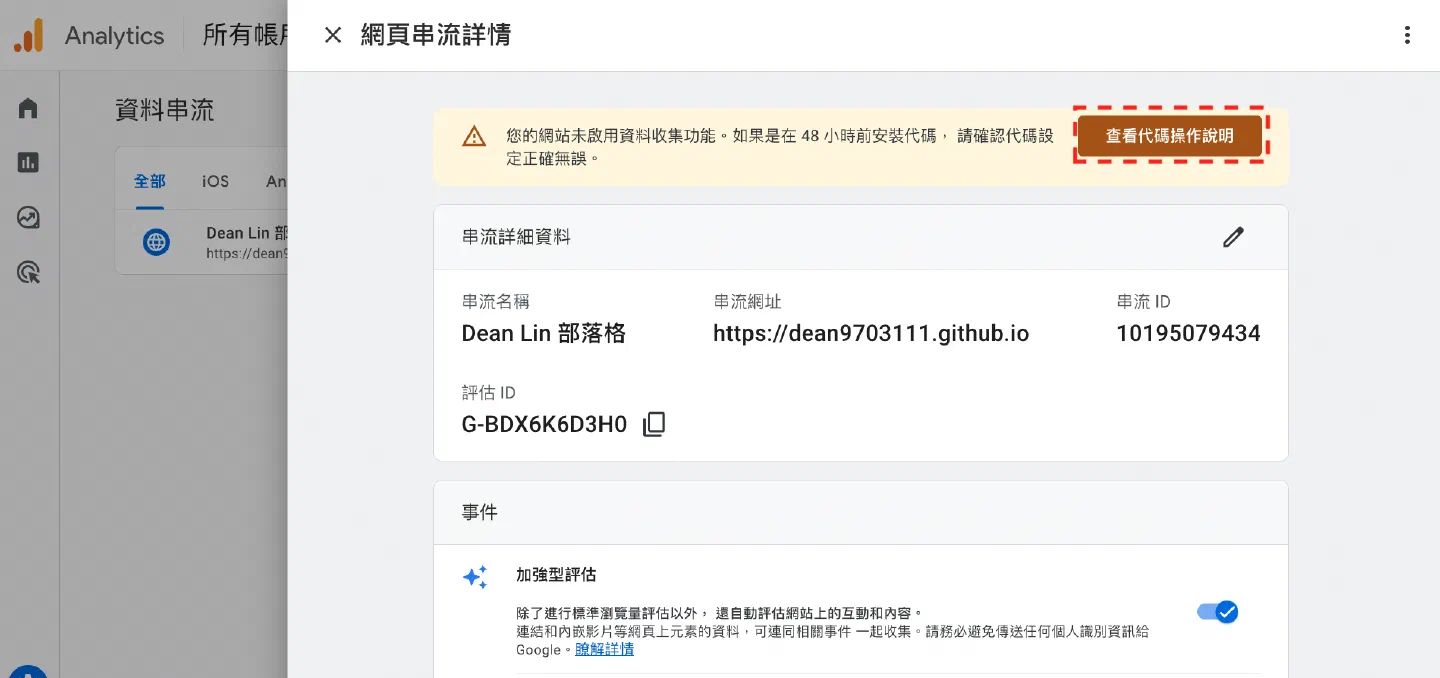1440x678 pixels.
Task: Close the web stream details panel
Action: click(x=333, y=35)
